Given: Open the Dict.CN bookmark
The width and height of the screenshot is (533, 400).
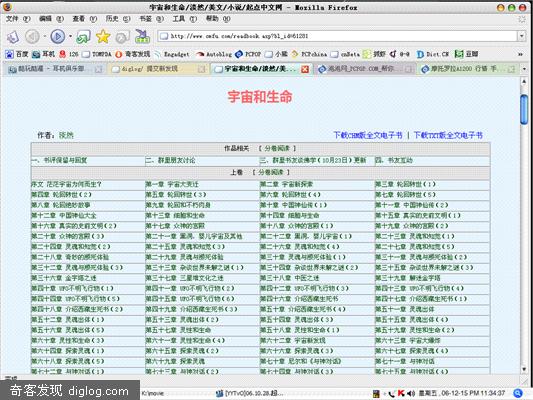Looking at the screenshot, I should click(432, 54).
